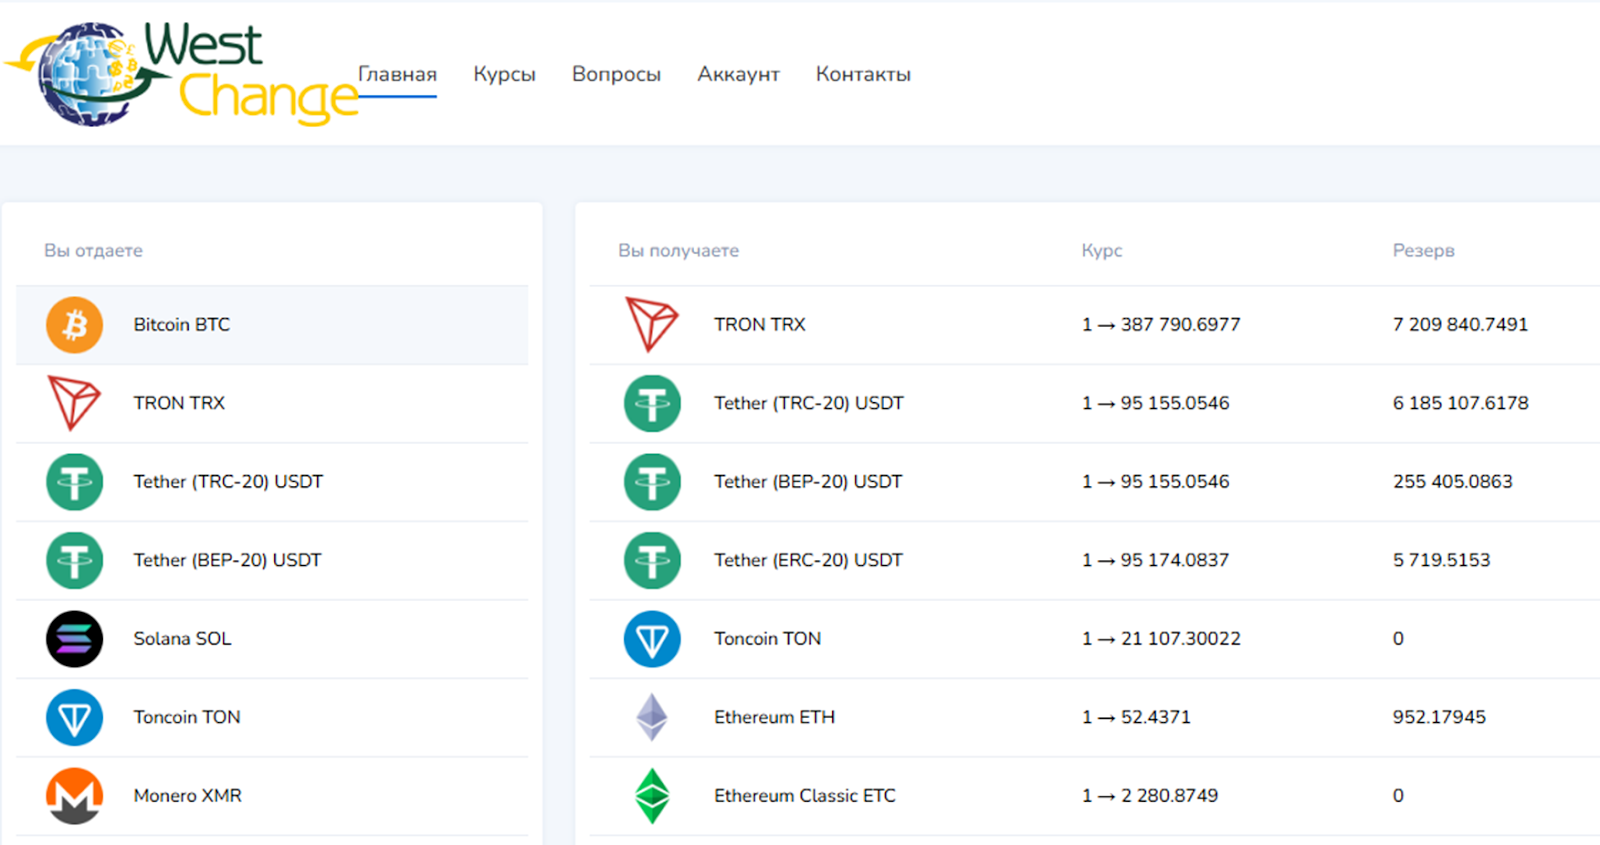
Task: Open the Главная menu item
Action: point(397,74)
